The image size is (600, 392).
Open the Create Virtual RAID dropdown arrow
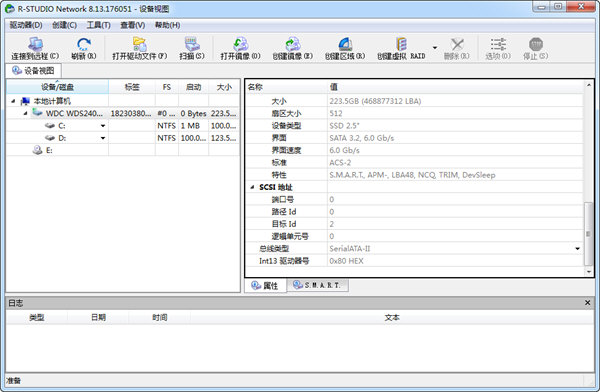[x=435, y=48]
